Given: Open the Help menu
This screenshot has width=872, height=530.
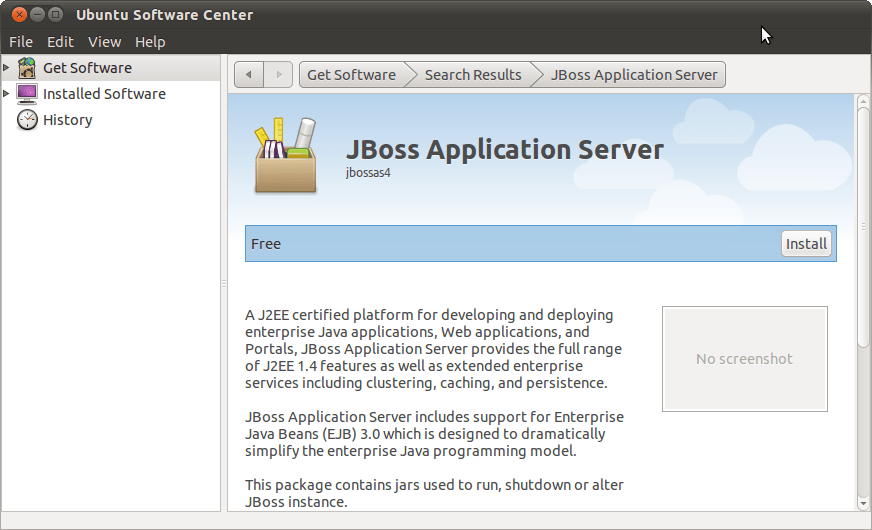Looking at the screenshot, I should (x=150, y=42).
